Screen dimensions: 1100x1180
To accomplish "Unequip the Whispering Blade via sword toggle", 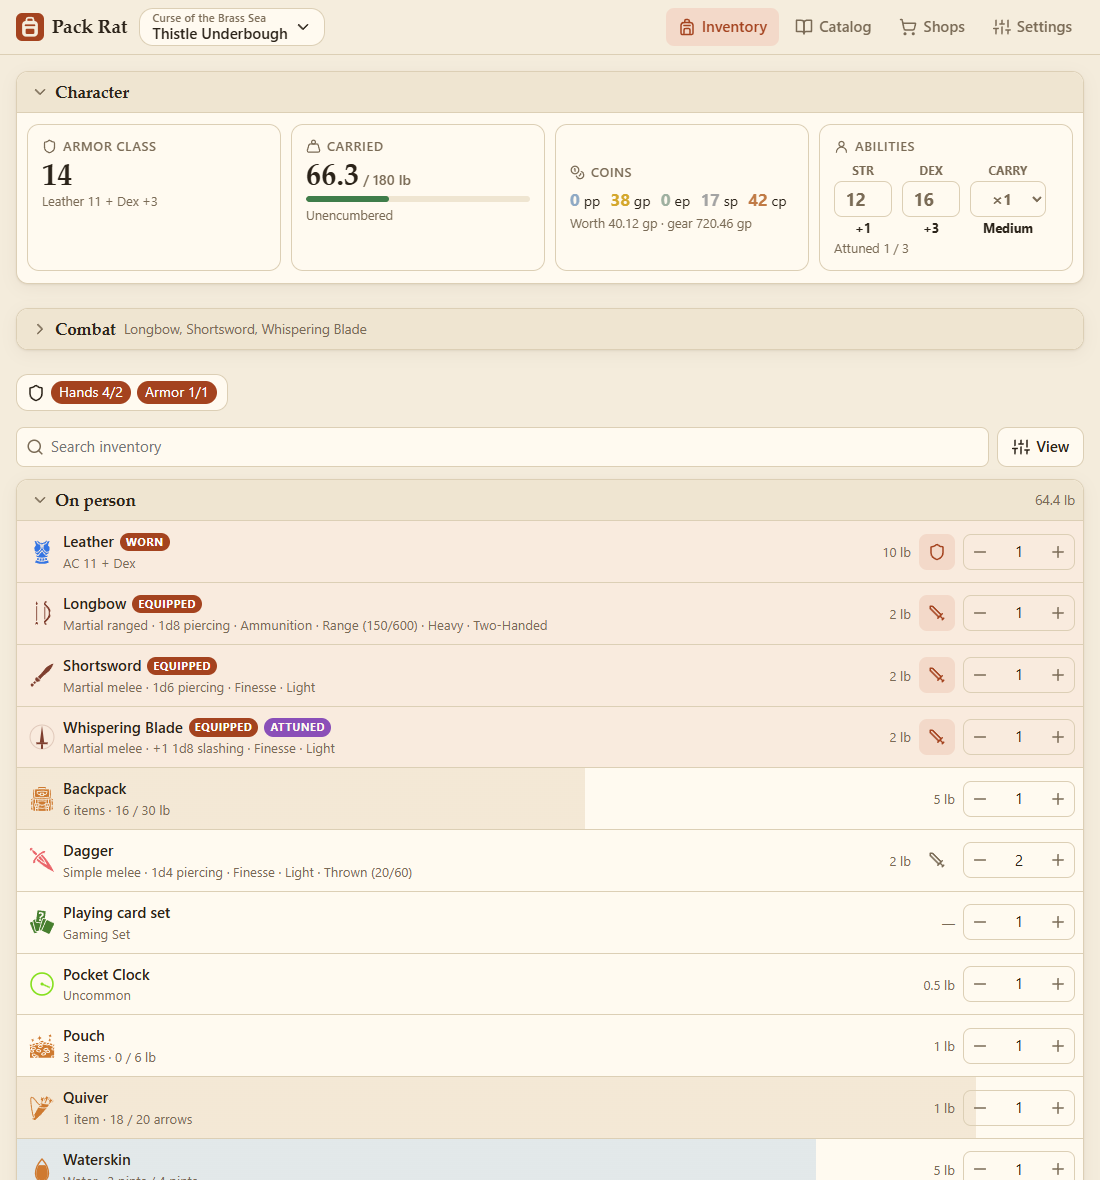I will coord(937,737).
